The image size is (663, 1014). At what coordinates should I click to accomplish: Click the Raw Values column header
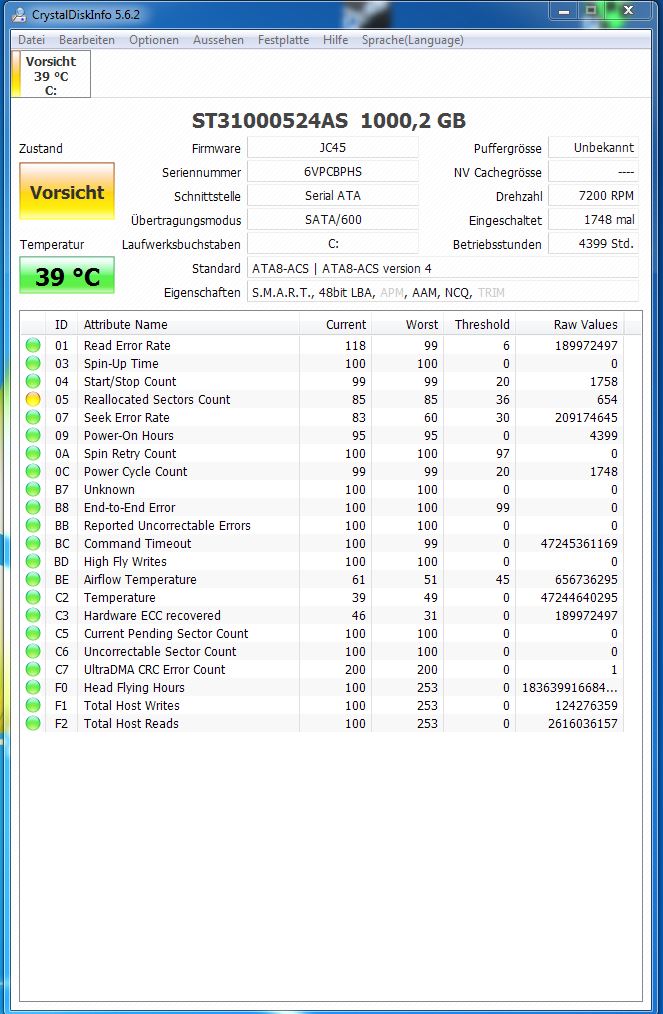tap(569, 325)
